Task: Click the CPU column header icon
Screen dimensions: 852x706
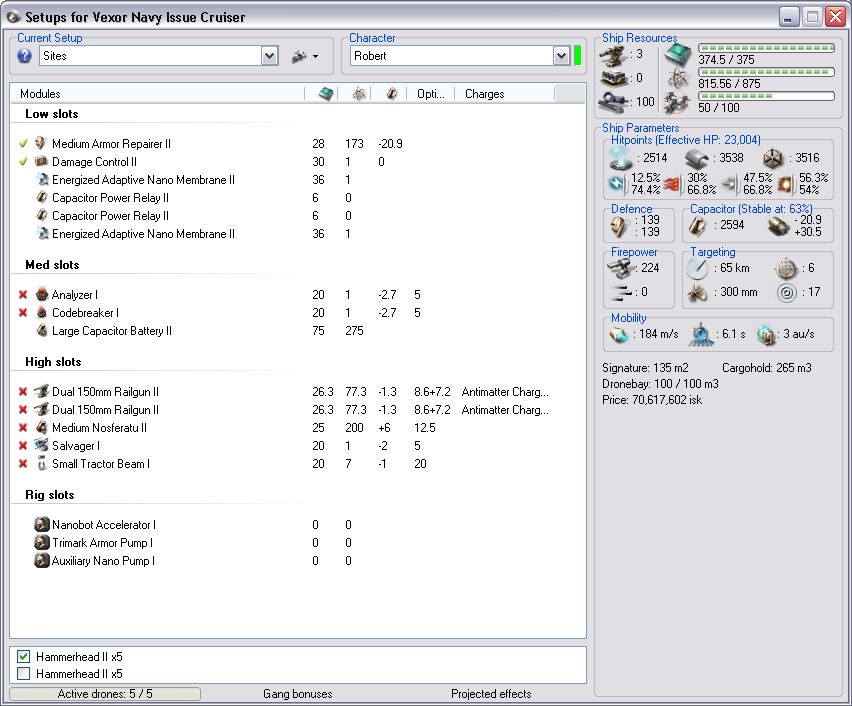Action: (325, 93)
